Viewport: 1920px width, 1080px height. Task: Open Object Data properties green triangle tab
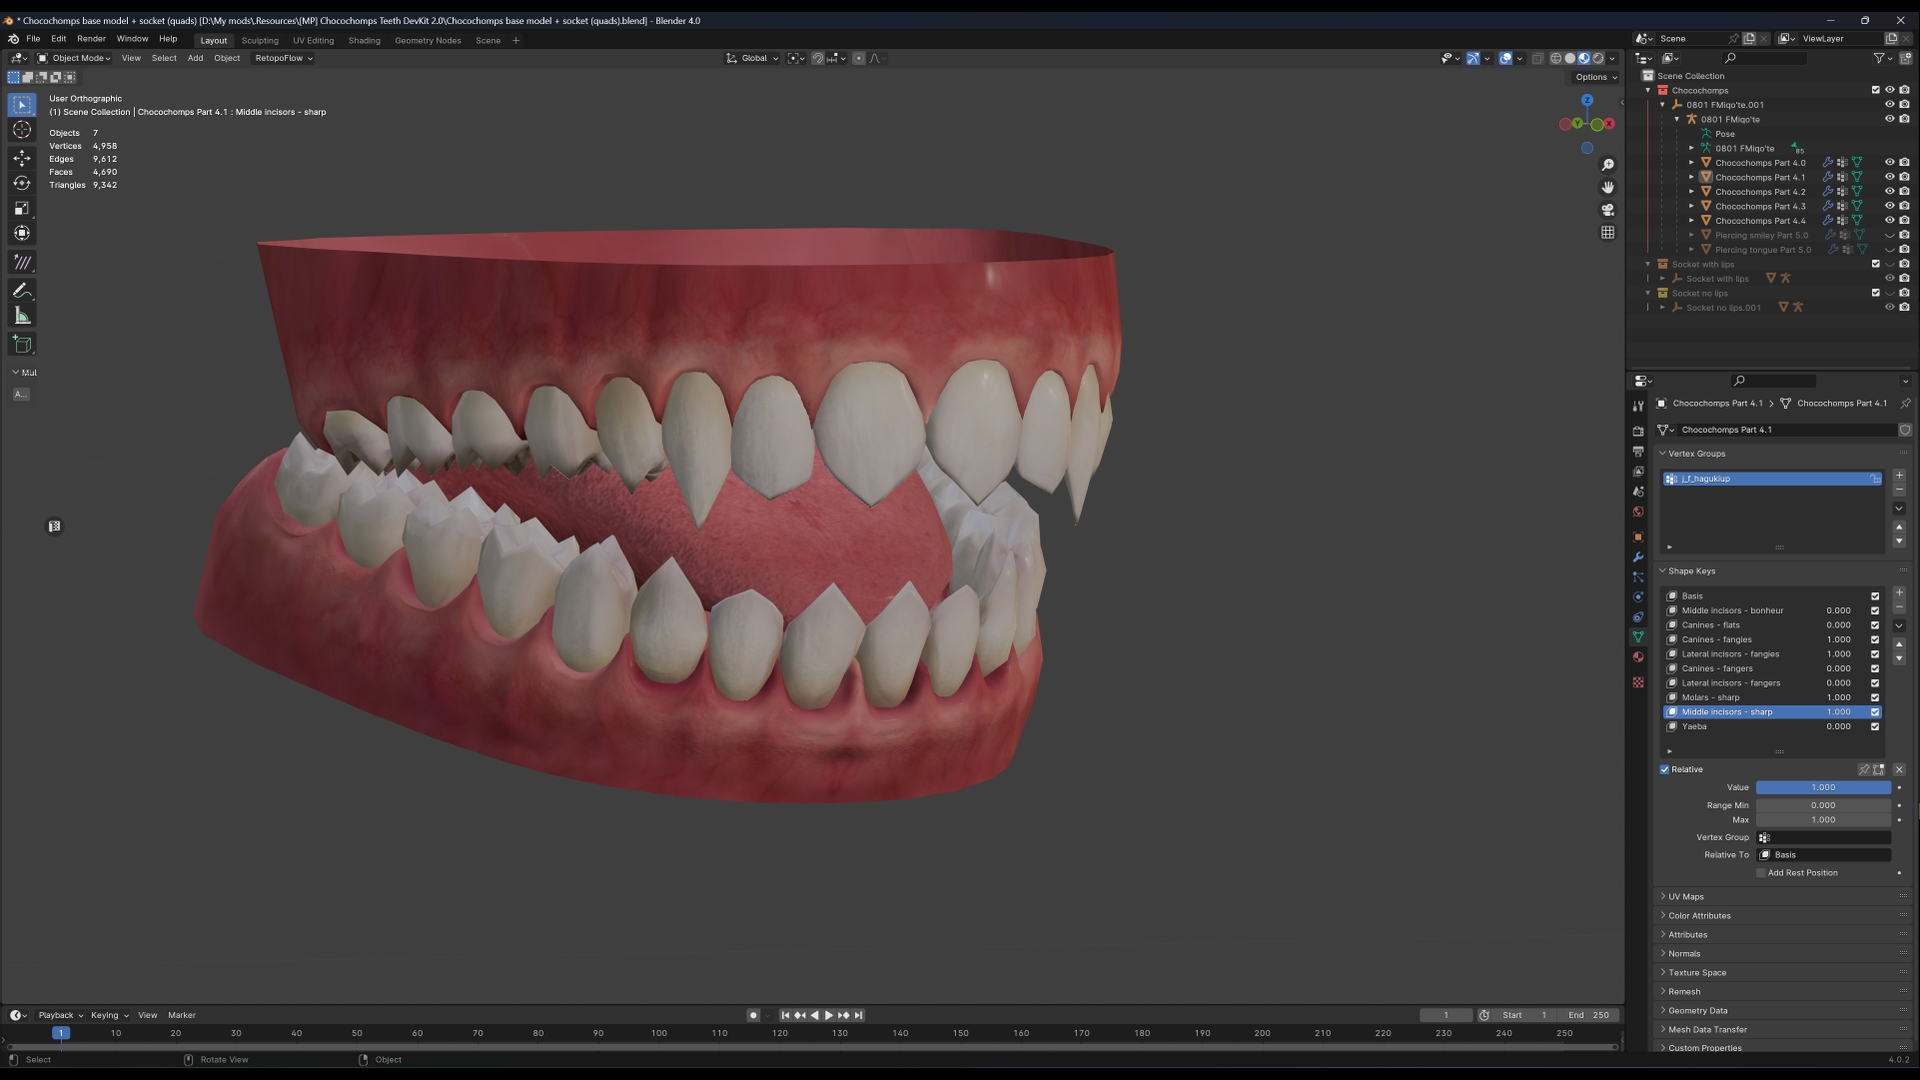(x=1638, y=637)
